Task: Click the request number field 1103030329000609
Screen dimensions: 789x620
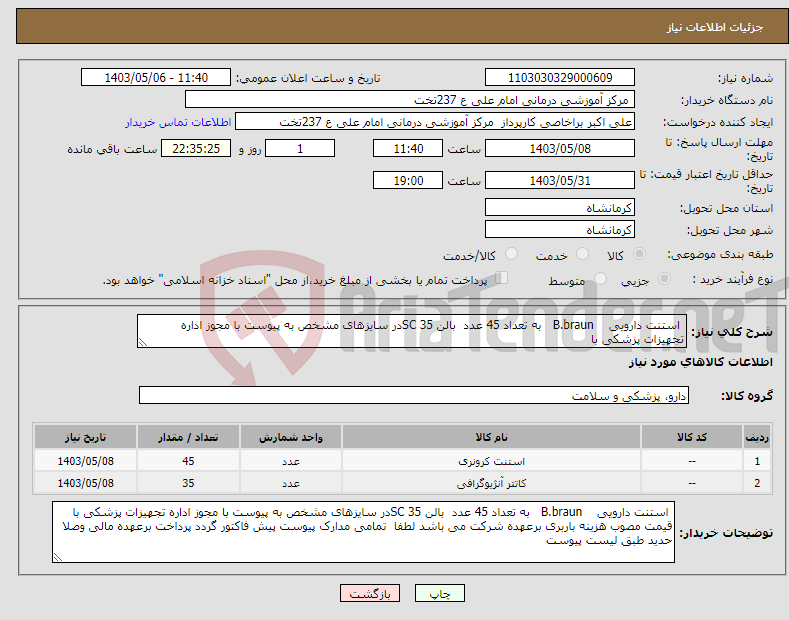Action: pyautogui.click(x=560, y=78)
